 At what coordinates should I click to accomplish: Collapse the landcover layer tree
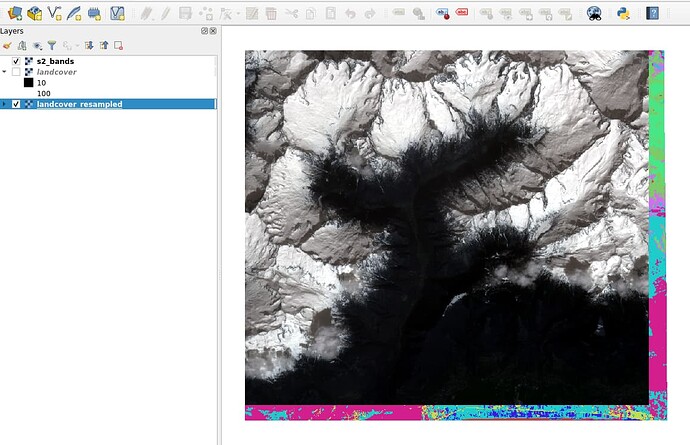point(5,72)
